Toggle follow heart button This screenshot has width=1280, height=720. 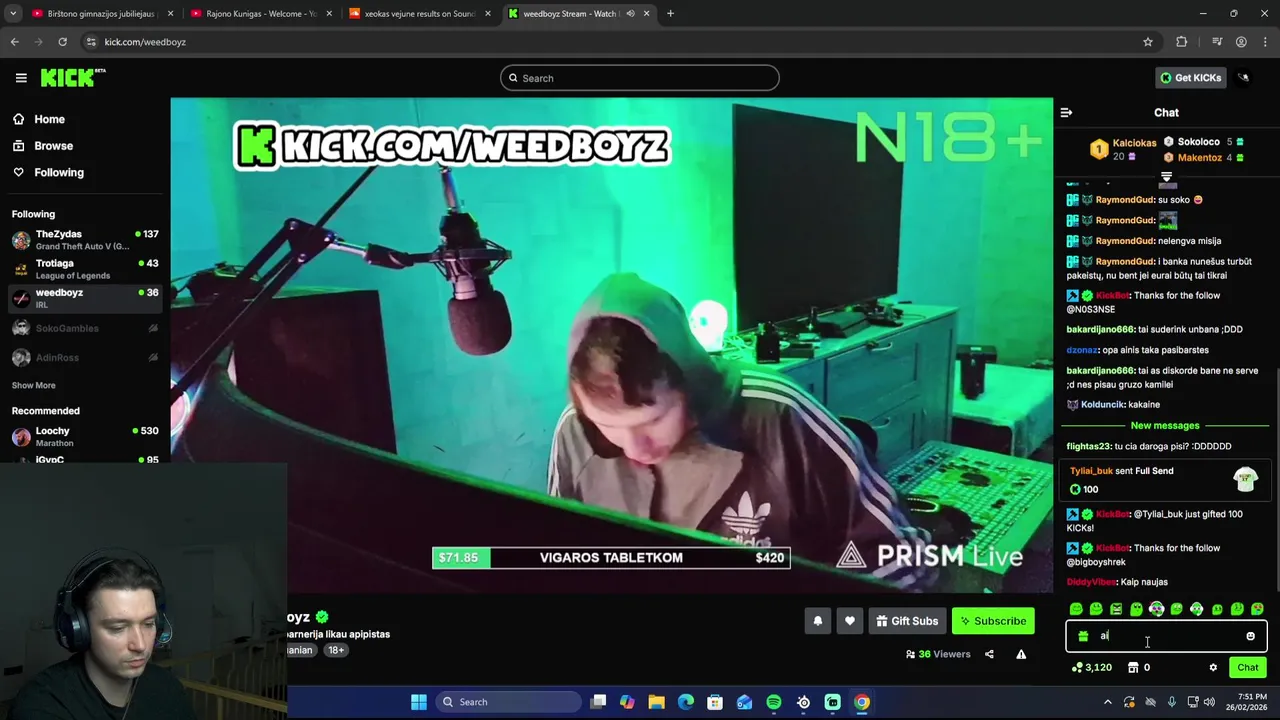point(849,621)
